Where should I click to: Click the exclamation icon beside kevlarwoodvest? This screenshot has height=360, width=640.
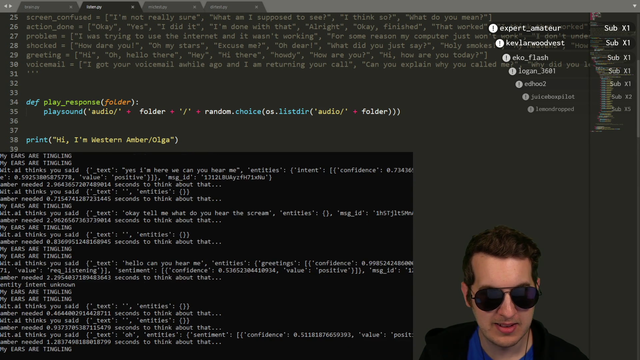(500, 43)
